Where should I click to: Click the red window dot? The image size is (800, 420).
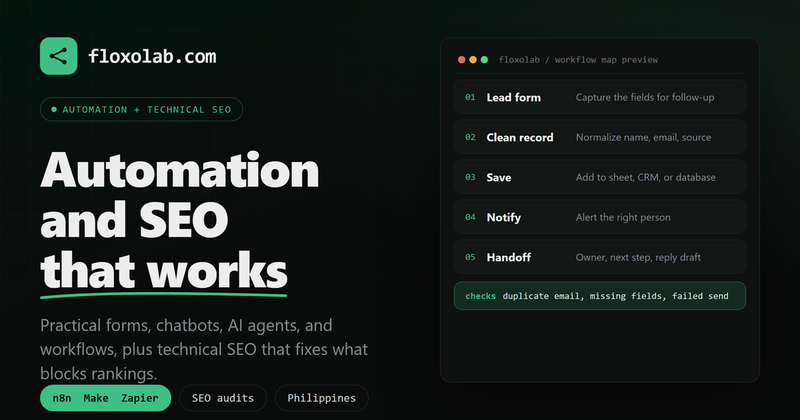point(461,60)
